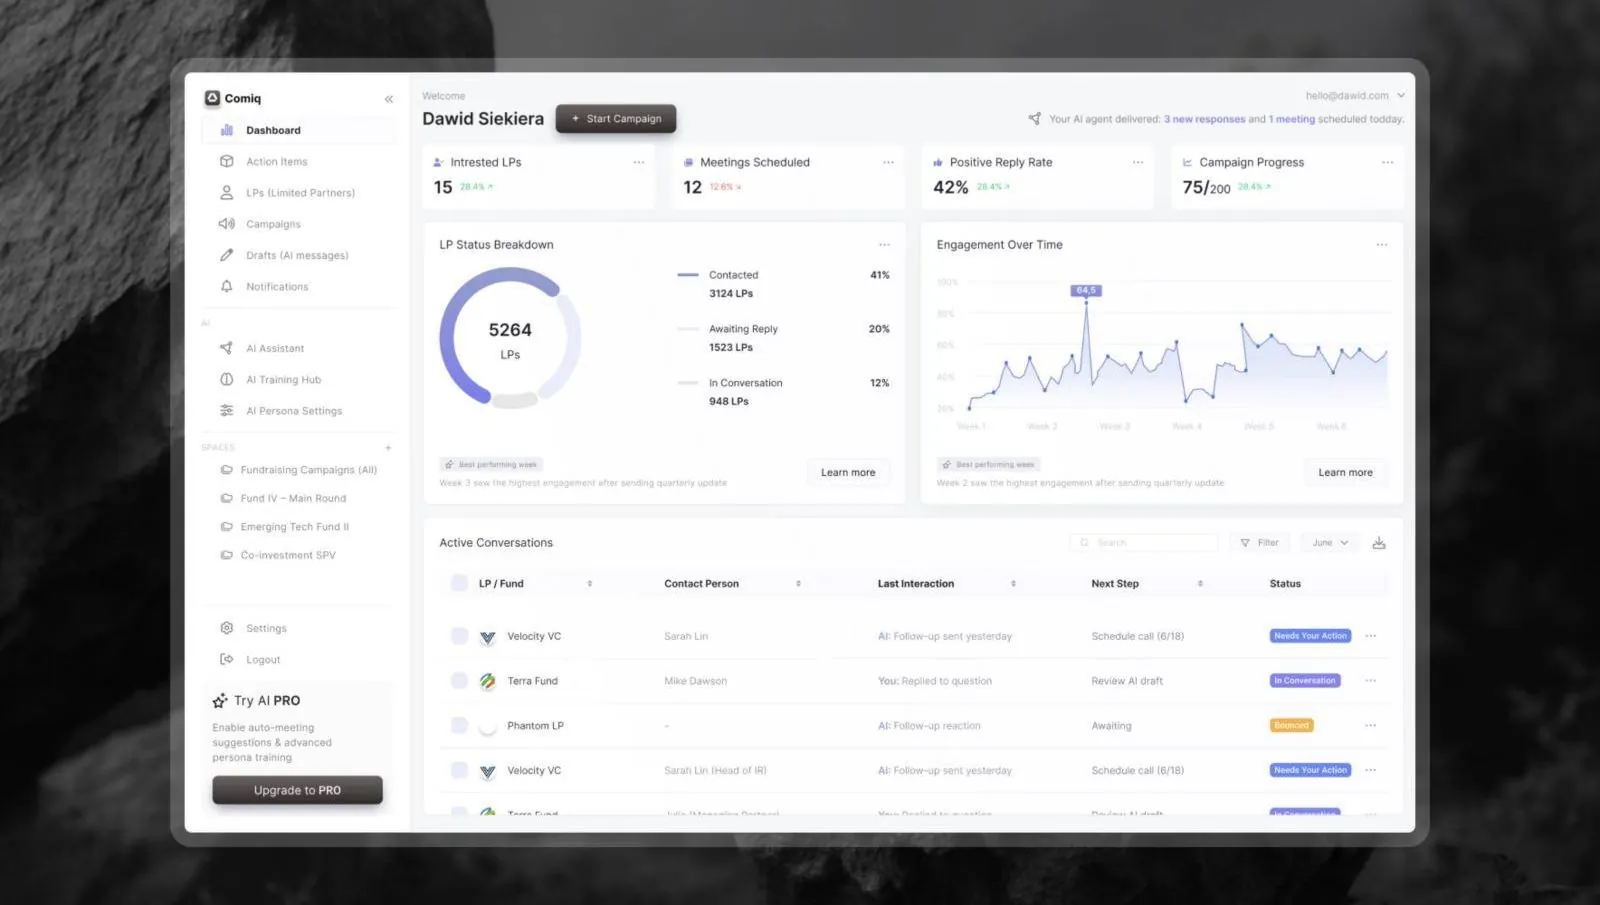Collapse the sidebar with double-chevron icon
The height and width of the screenshot is (905, 1600).
point(389,99)
